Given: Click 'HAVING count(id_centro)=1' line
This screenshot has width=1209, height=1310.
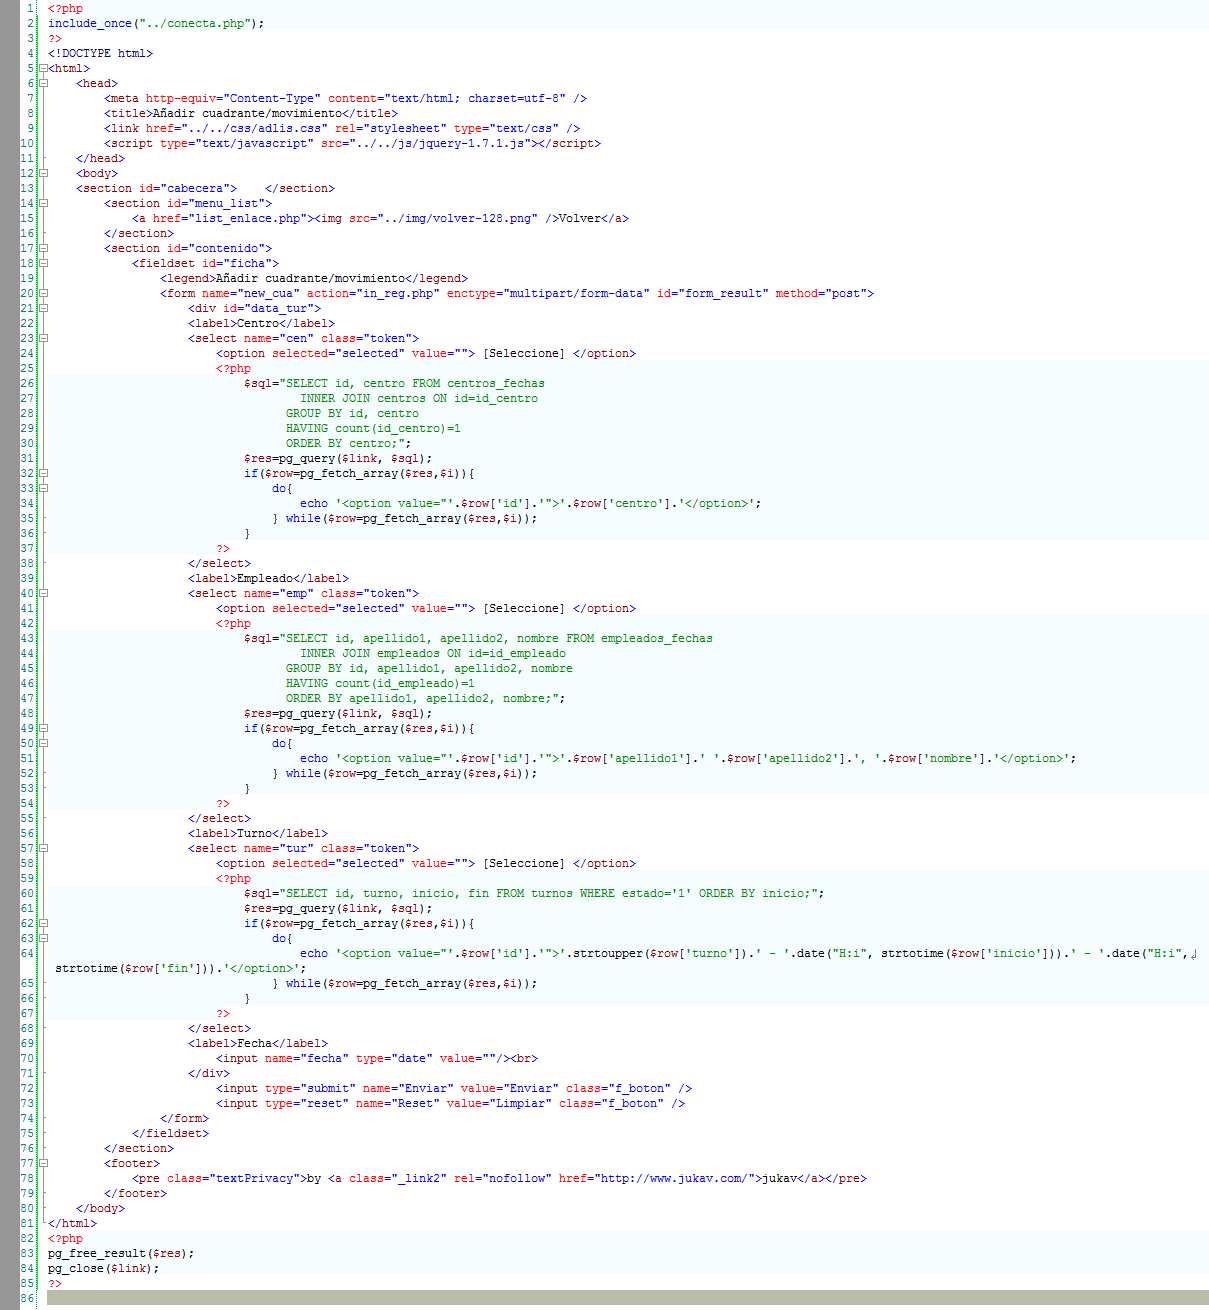Looking at the screenshot, I should pos(373,428).
